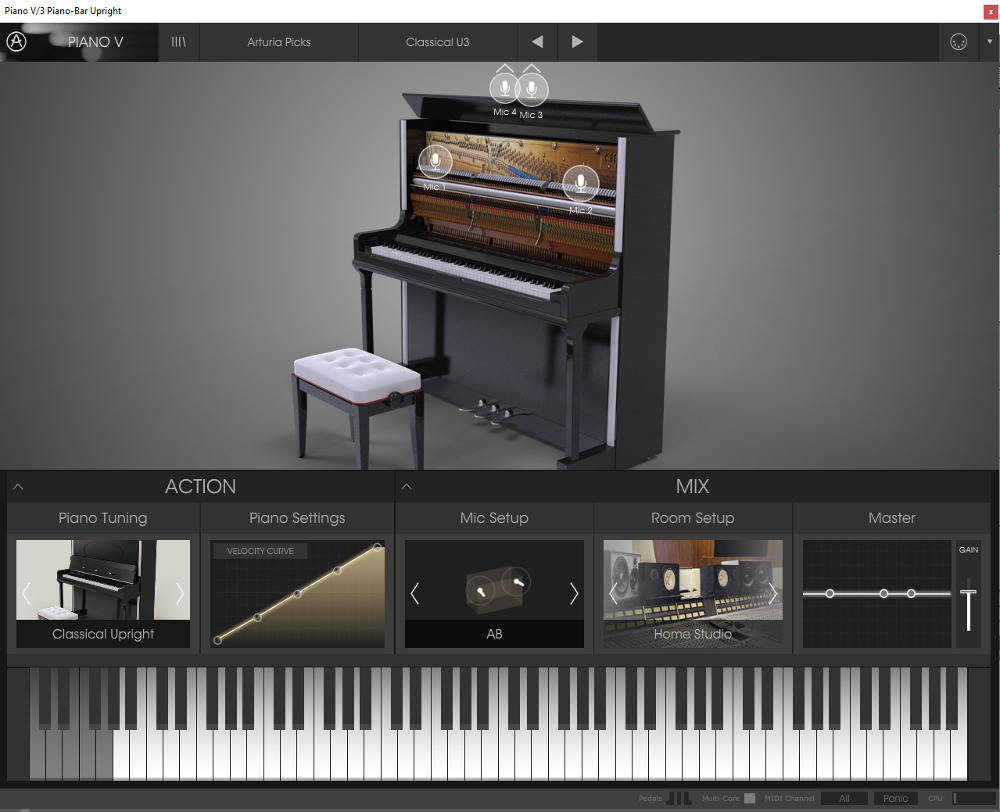The image size is (1000, 812).
Task: Click the bottom-left velocity curve point
Action: (x=217, y=640)
